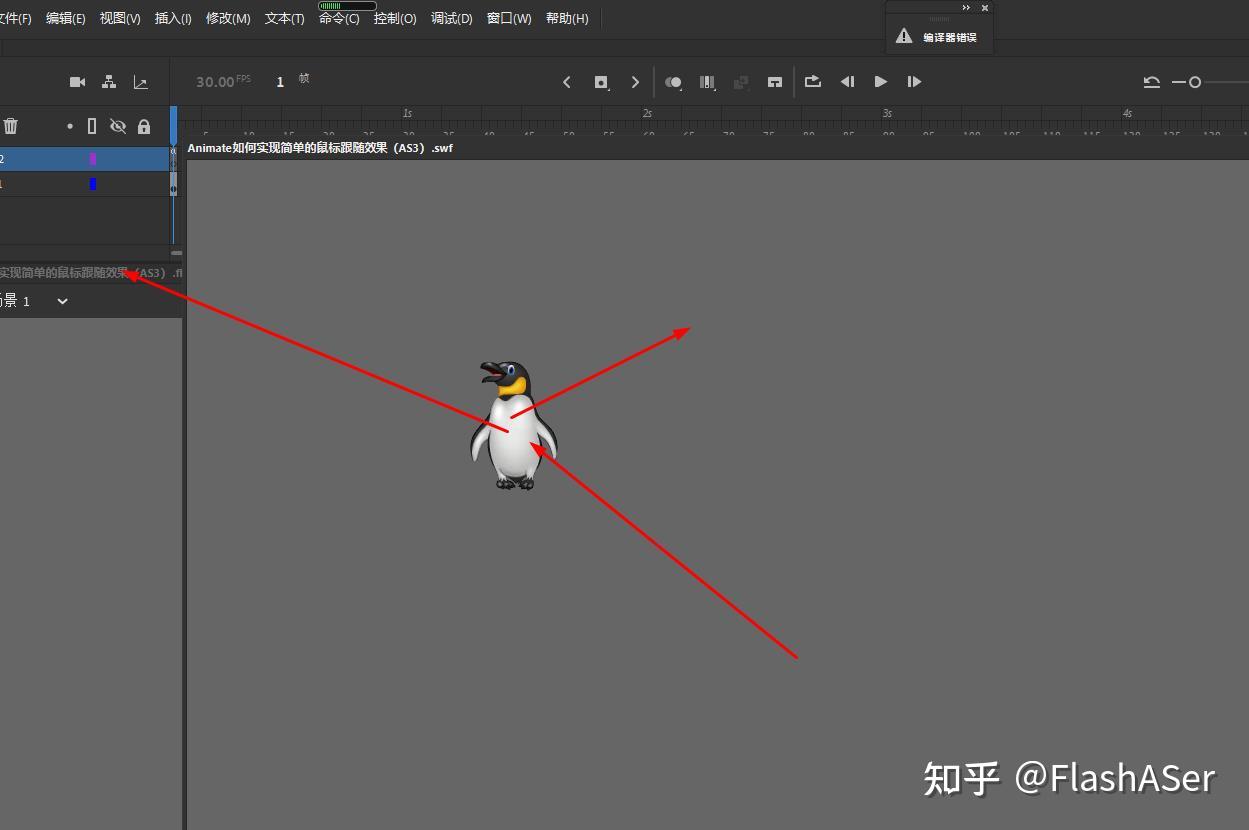Open the scene 1 dropdown chevron

[x=62, y=301]
